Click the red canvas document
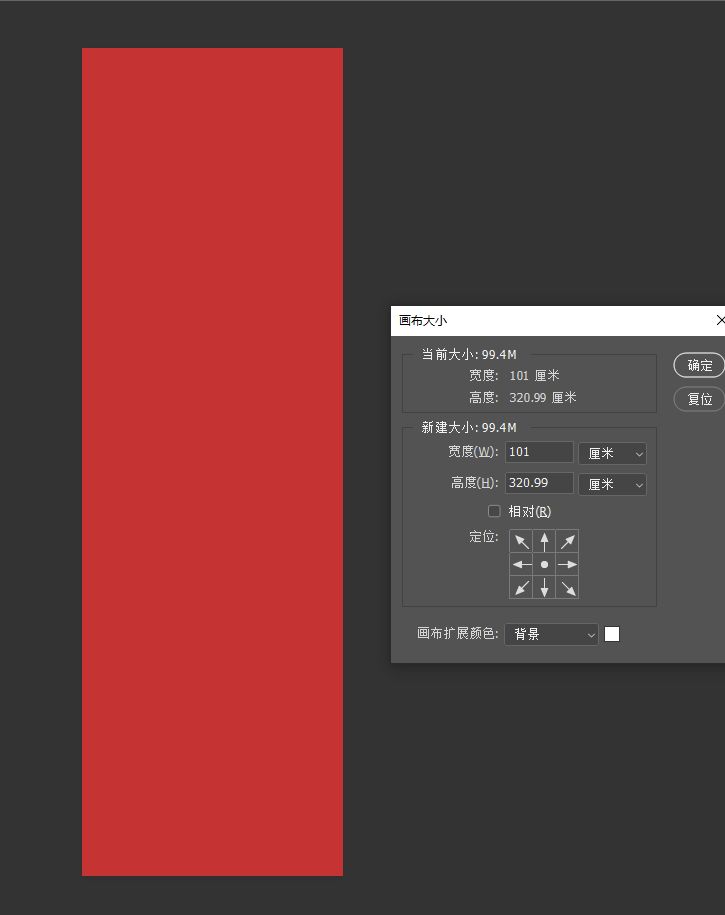This screenshot has height=915, width=725. click(x=212, y=462)
